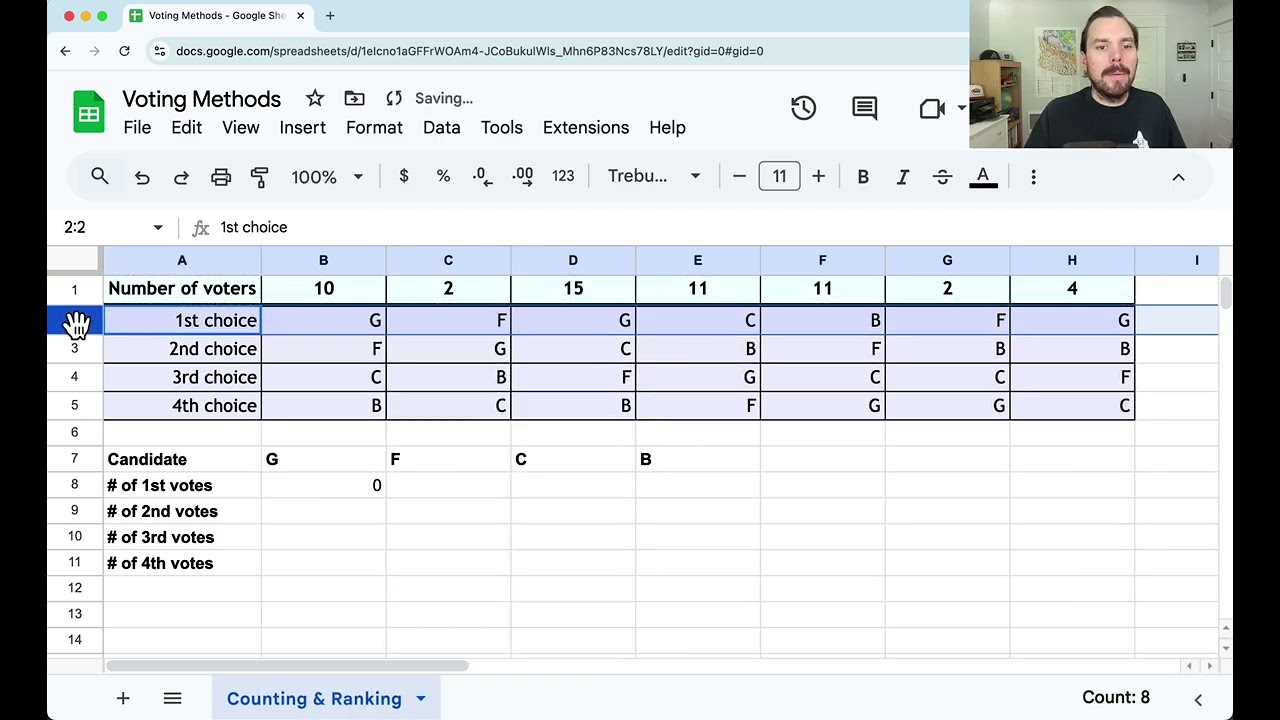Click the browser address bar URL
The width and height of the screenshot is (1280, 720).
(x=470, y=51)
